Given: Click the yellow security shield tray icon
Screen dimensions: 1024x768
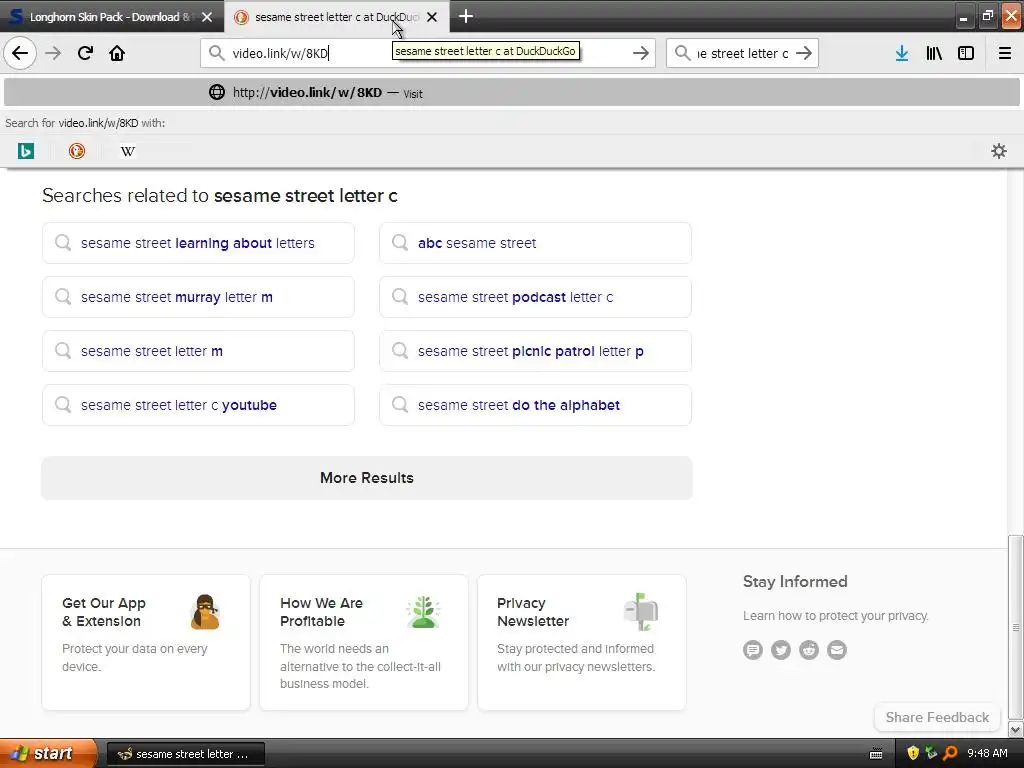Looking at the screenshot, I should [913, 753].
